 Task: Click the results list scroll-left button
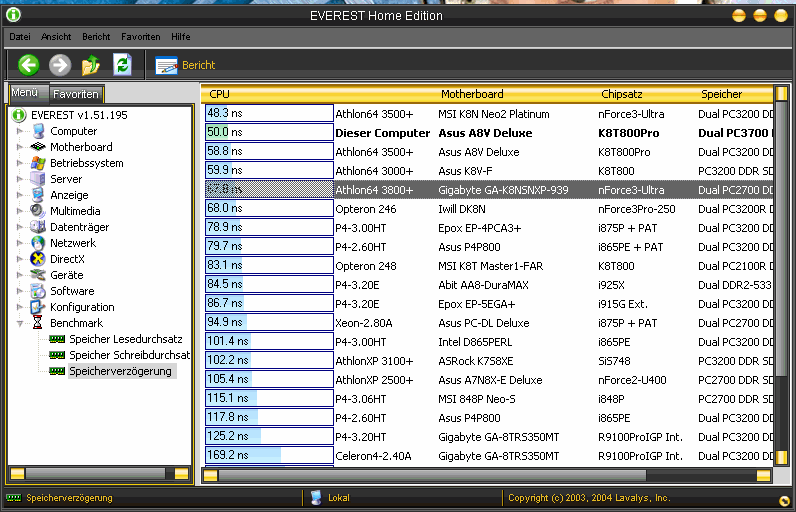click(211, 475)
